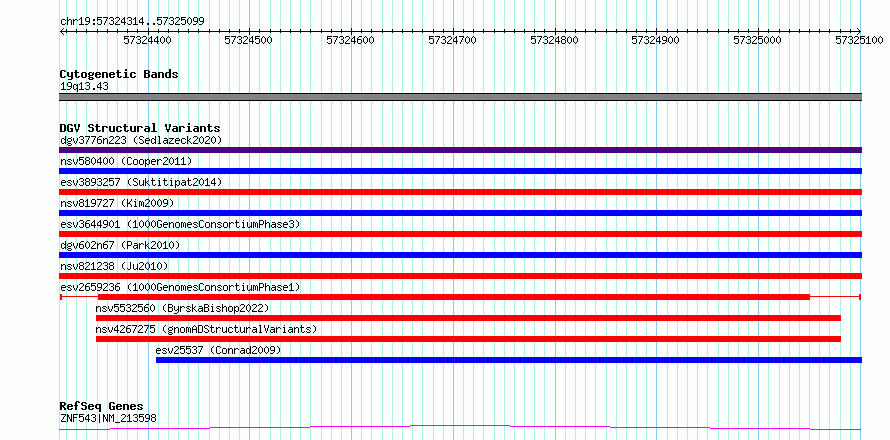Click the gray 19q13.43 cytogenetic band
Image resolution: width=890 pixels, height=440 pixels.
pos(460,97)
